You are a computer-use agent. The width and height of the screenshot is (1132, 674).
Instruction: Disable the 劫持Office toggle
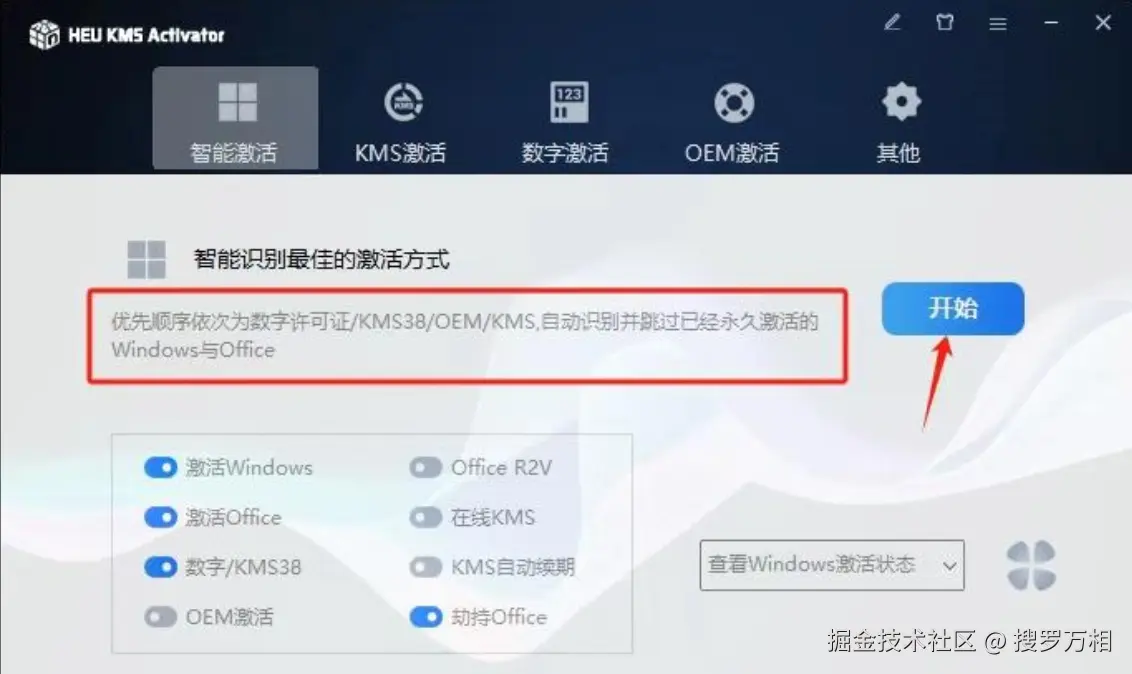tap(425, 617)
